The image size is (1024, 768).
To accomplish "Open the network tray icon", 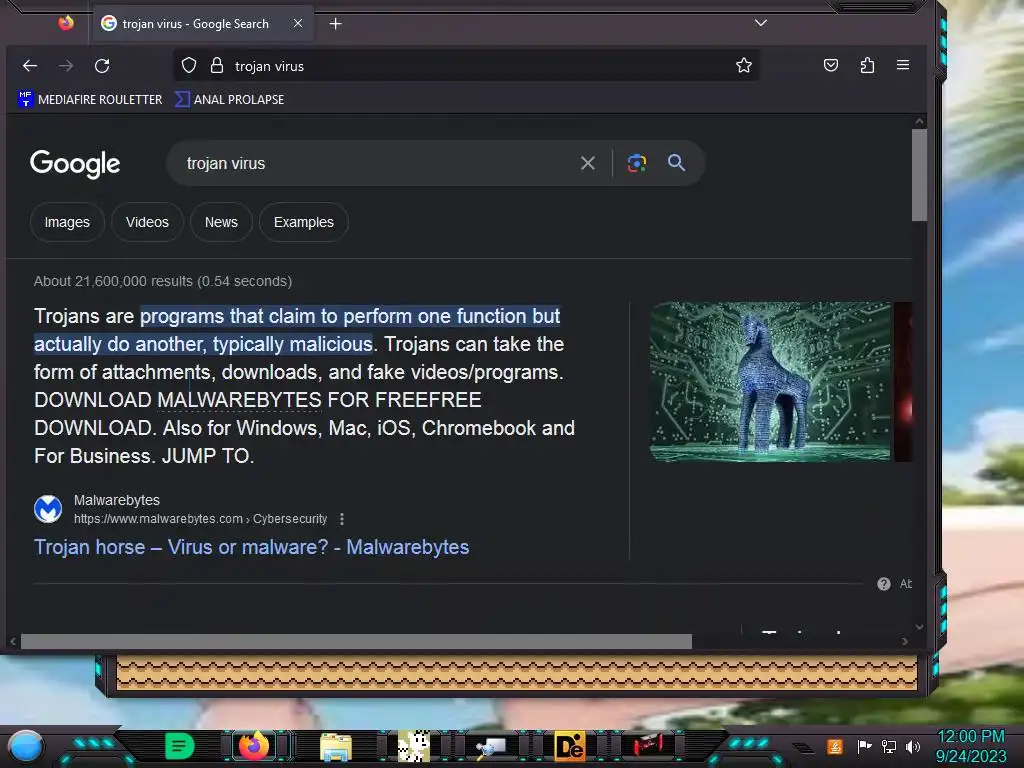I will click(889, 746).
